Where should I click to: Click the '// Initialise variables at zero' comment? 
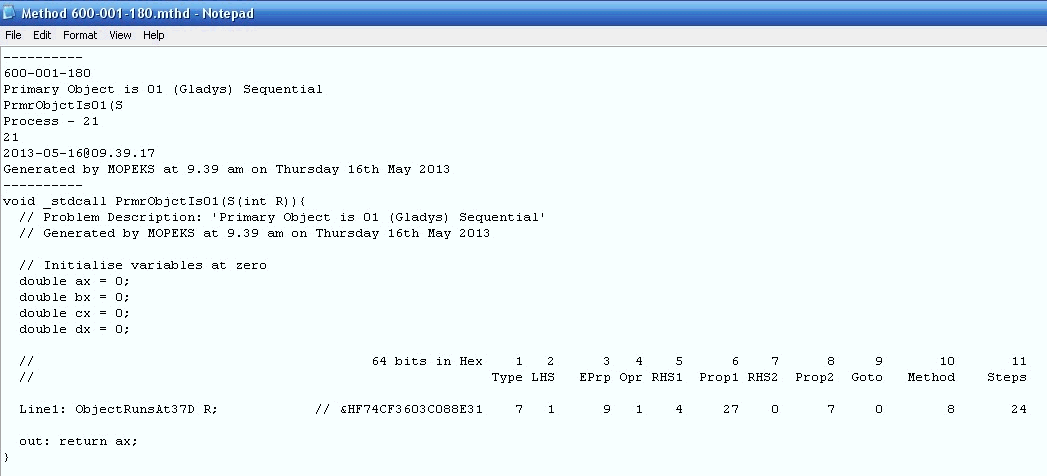point(143,265)
